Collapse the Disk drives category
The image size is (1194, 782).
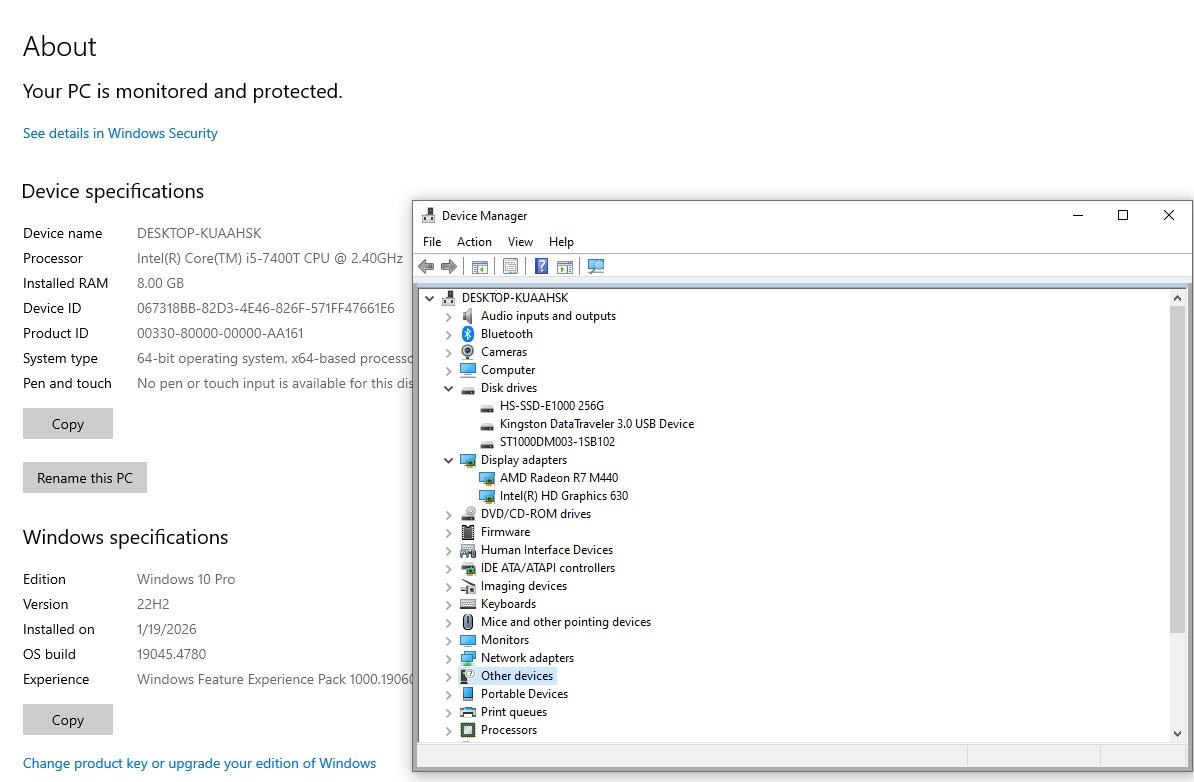tap(449, 388)
